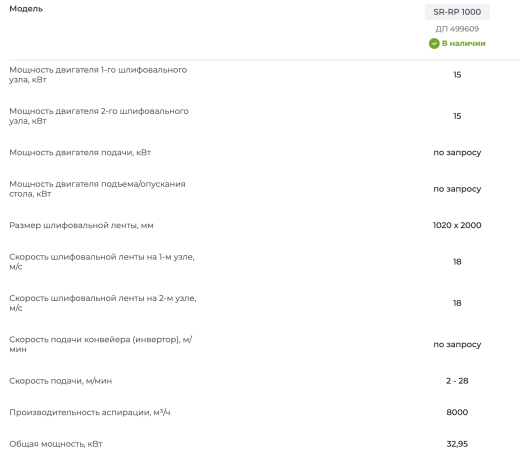Click 'Скорость шлифовальной ленты на 1-м узле' row
Screen dimensions: 520x466
click(x=265, y=262)
